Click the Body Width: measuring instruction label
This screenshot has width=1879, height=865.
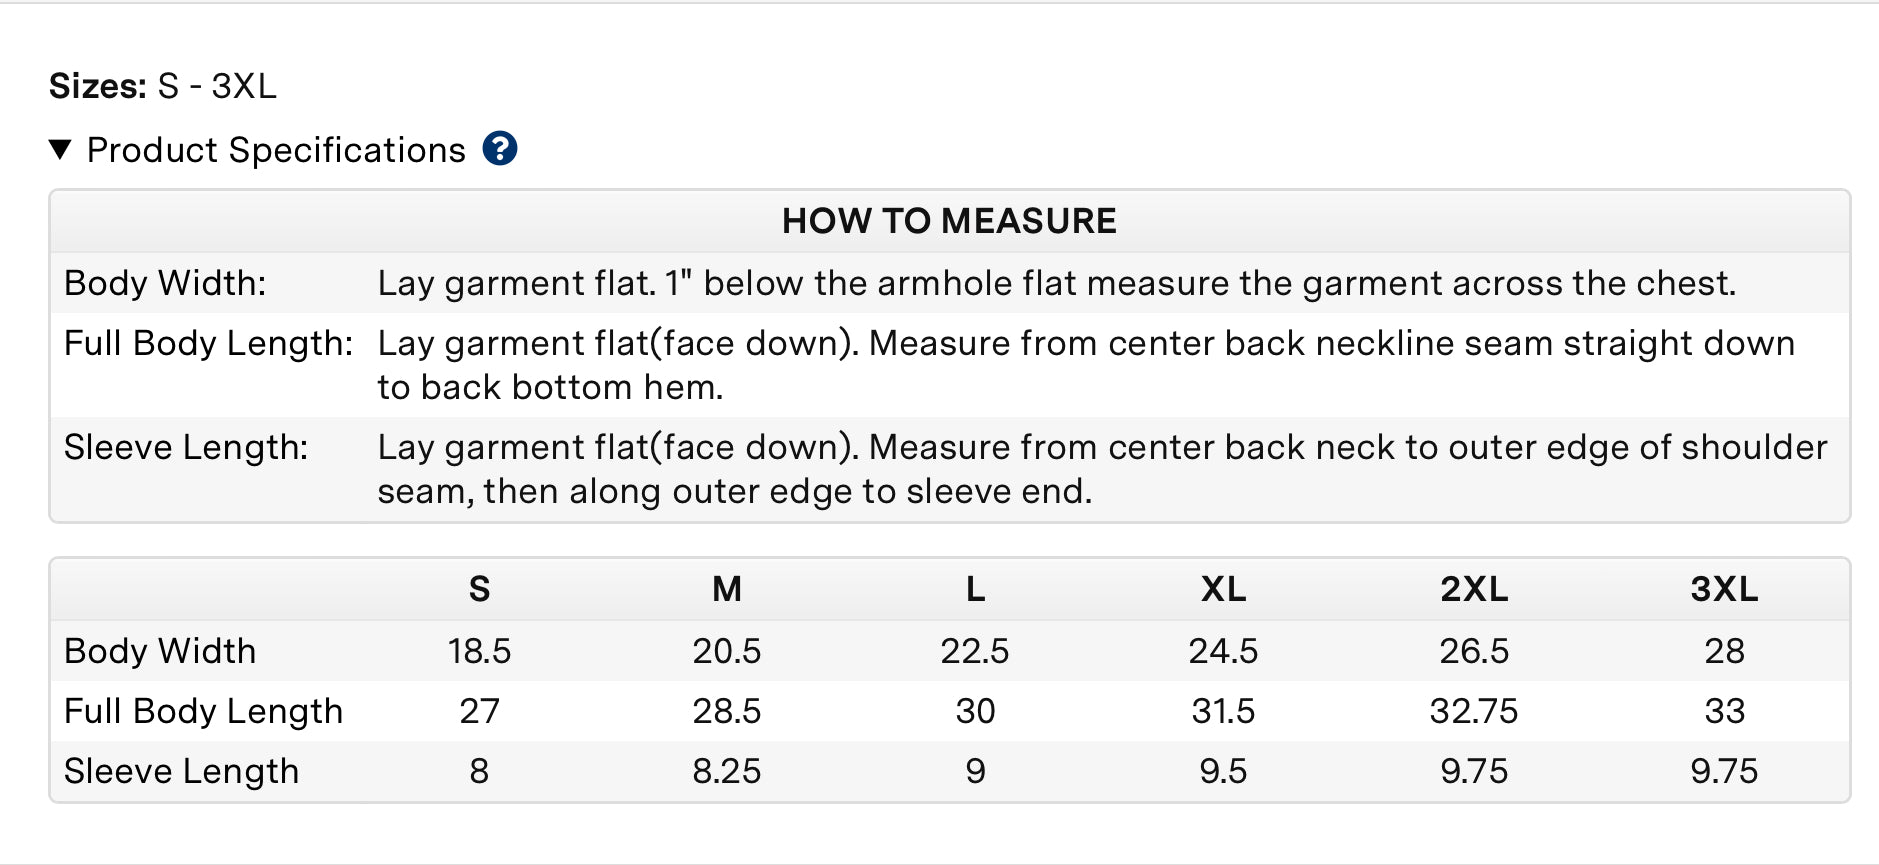pos(165,283)
